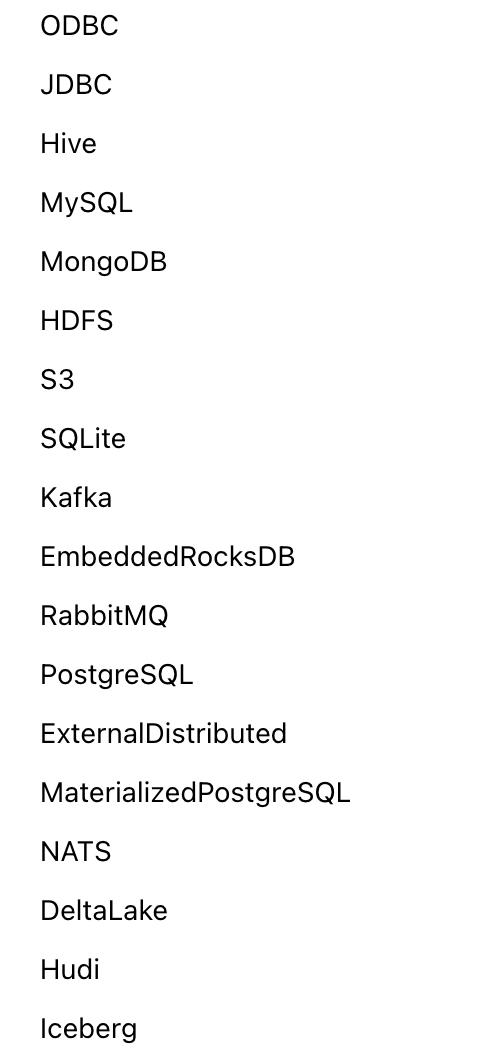The width and height of the screenshot is (490, 1050).
Task: Choose SQLite in the list
Action: pos(83,439)
